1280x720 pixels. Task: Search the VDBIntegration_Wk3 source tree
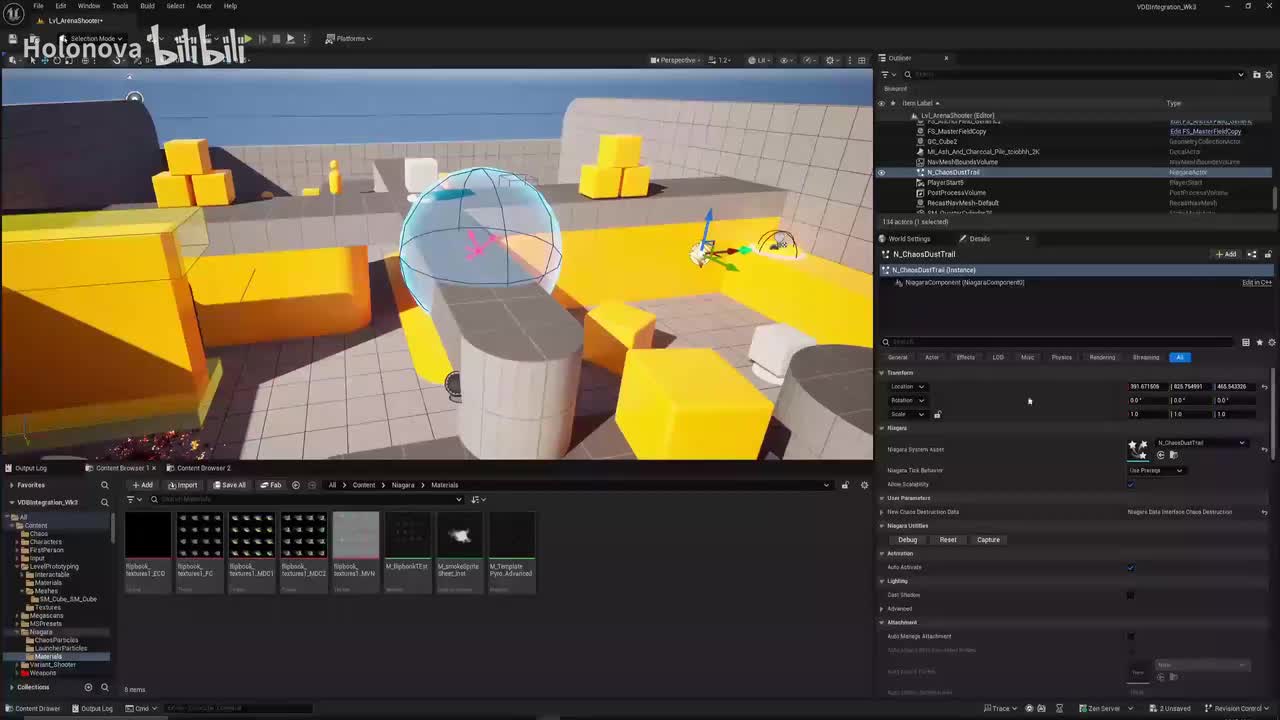[x=104, y=502]
